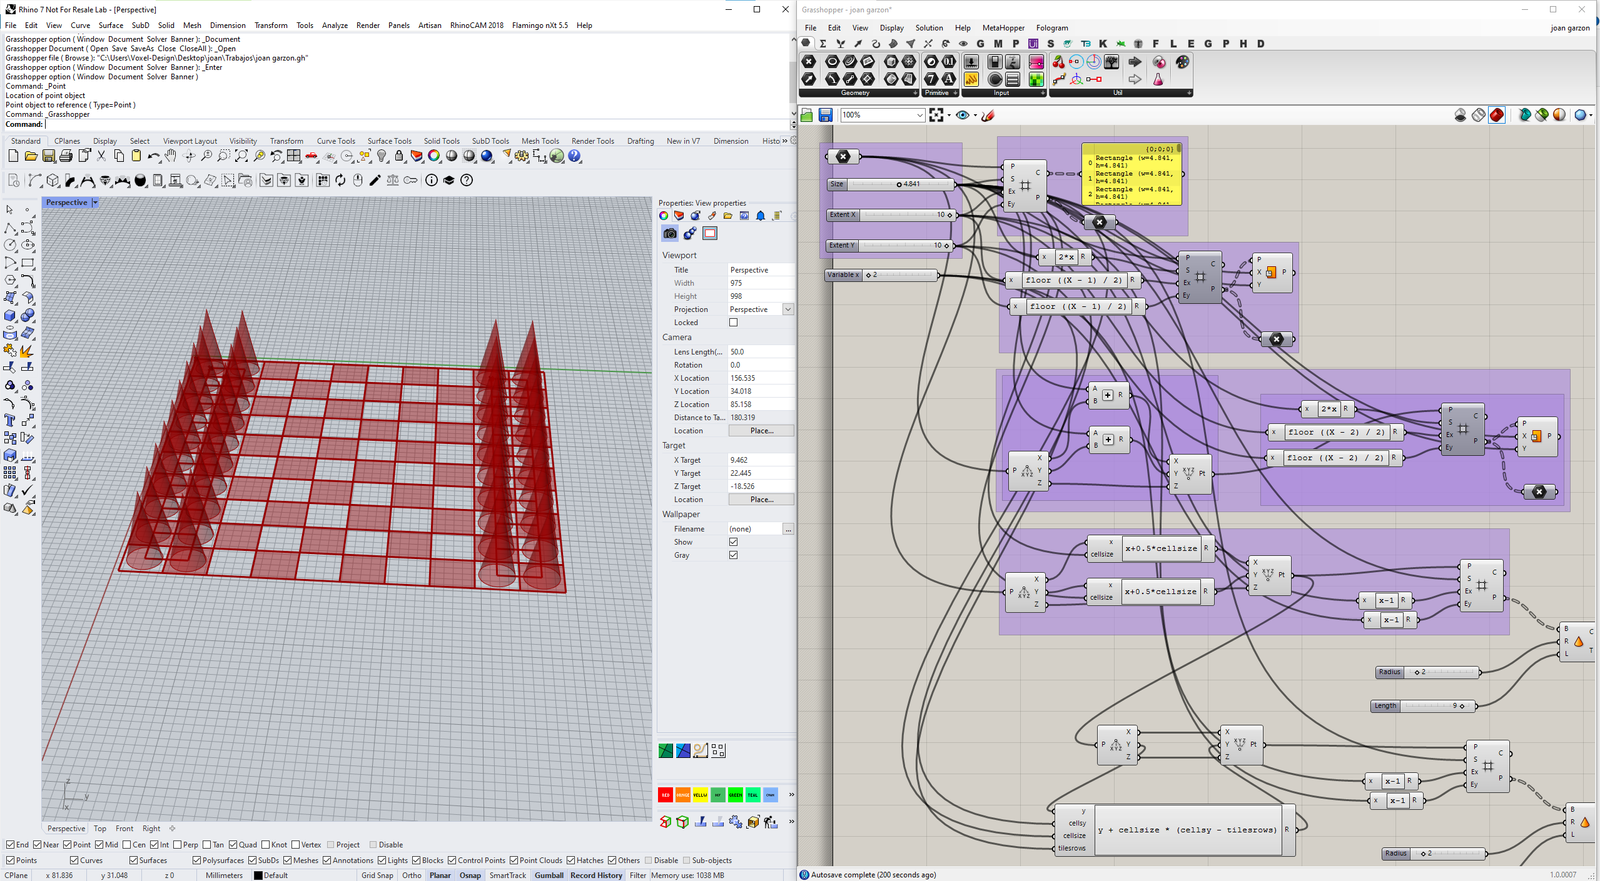Click the red layer color swatch
1600x881 pixels.
(x=665, y=795)
